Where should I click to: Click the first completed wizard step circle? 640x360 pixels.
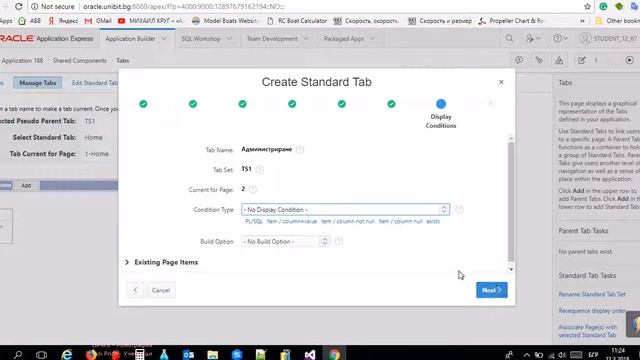pos(143,104)
